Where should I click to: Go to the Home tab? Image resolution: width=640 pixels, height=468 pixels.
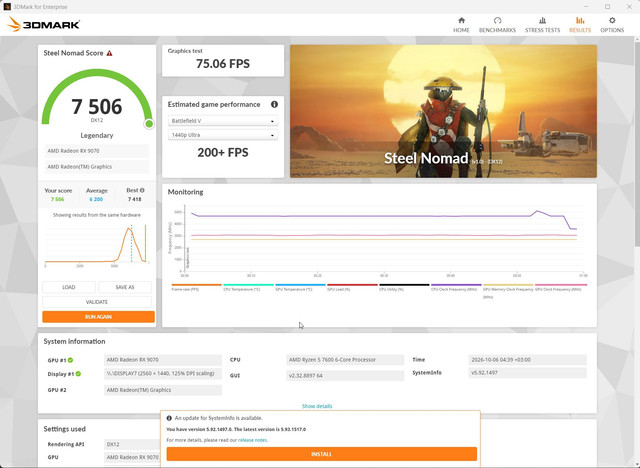point(461,24)
